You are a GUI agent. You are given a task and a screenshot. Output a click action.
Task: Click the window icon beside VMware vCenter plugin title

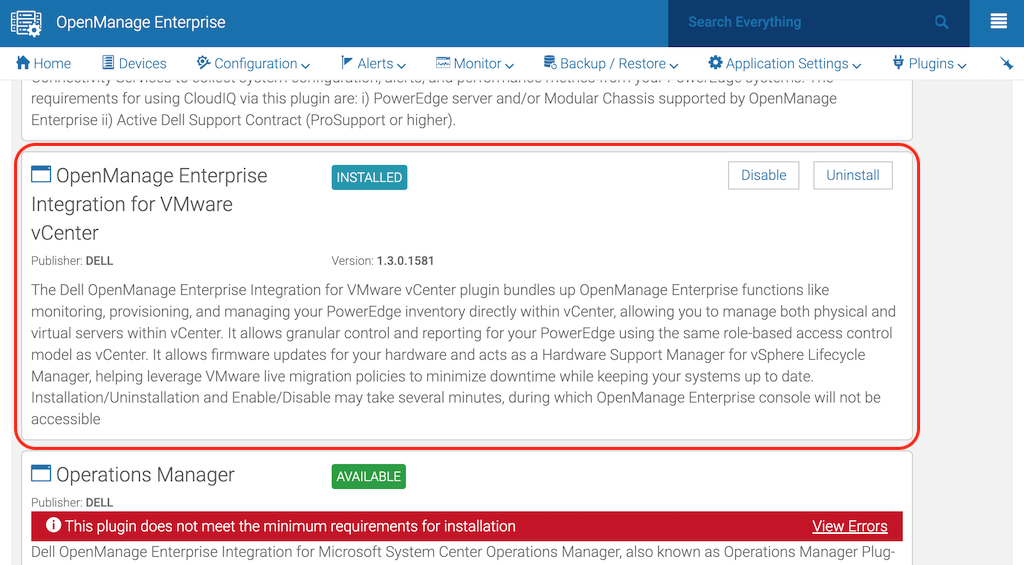click(41, 174)
